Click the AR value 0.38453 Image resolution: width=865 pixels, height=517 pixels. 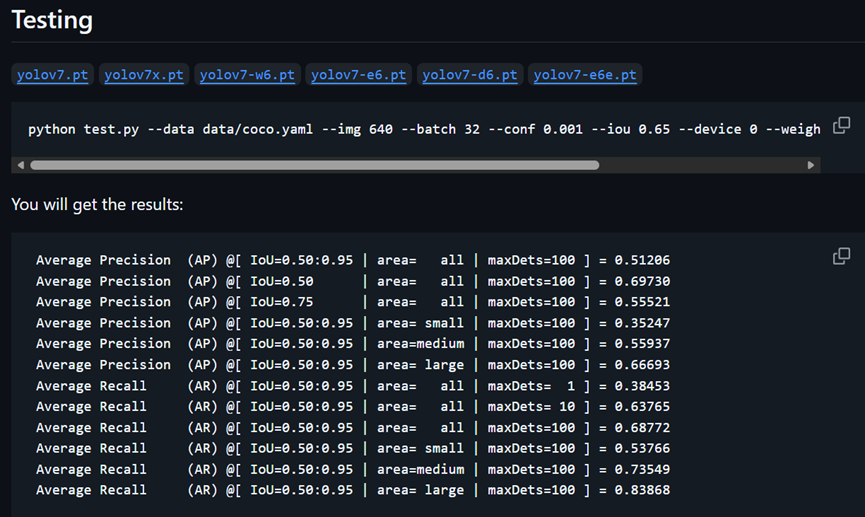point(642,386)
